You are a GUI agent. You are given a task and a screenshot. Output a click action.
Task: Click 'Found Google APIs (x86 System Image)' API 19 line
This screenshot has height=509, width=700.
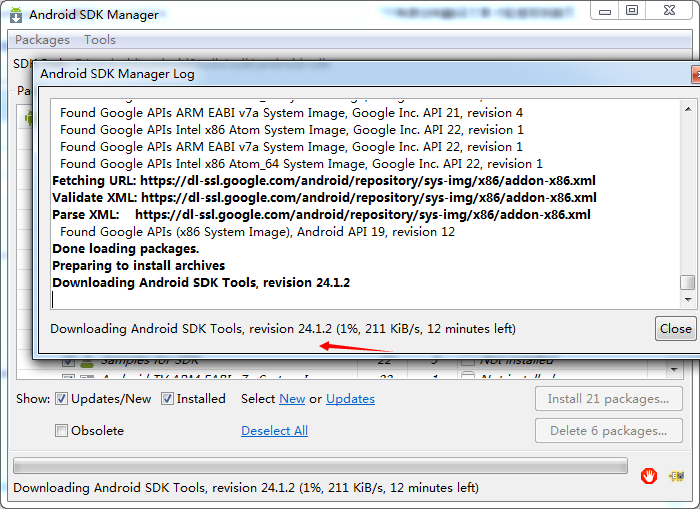(257, 232)
